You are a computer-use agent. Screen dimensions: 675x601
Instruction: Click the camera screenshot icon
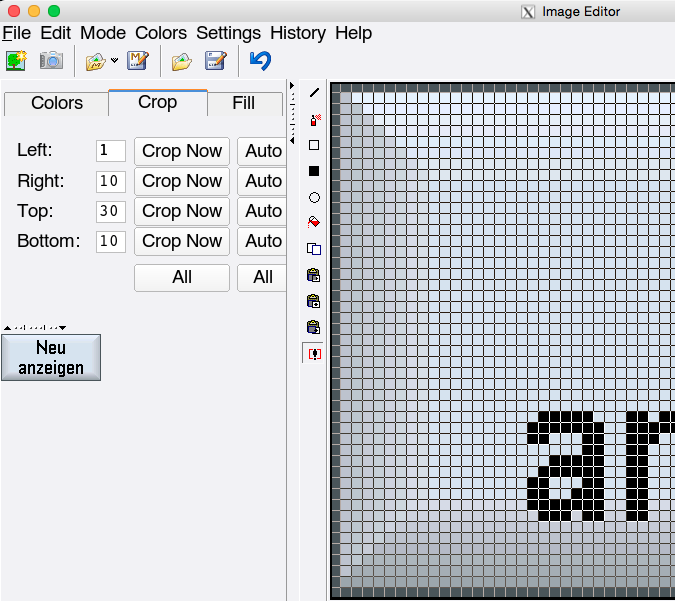coord(51,61)
